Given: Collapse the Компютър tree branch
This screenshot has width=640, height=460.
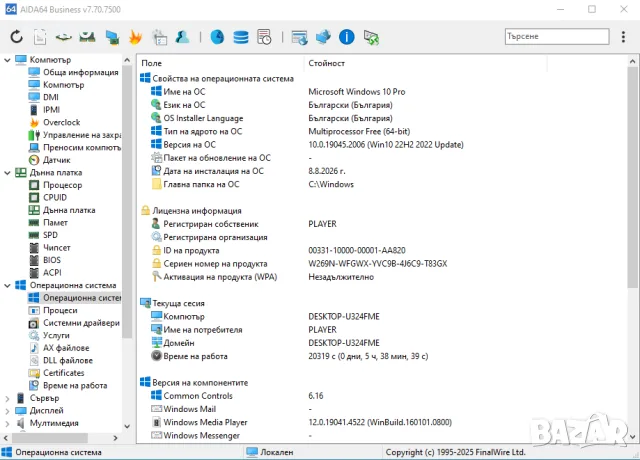Looking at the screenshot, I should point(7,60).
